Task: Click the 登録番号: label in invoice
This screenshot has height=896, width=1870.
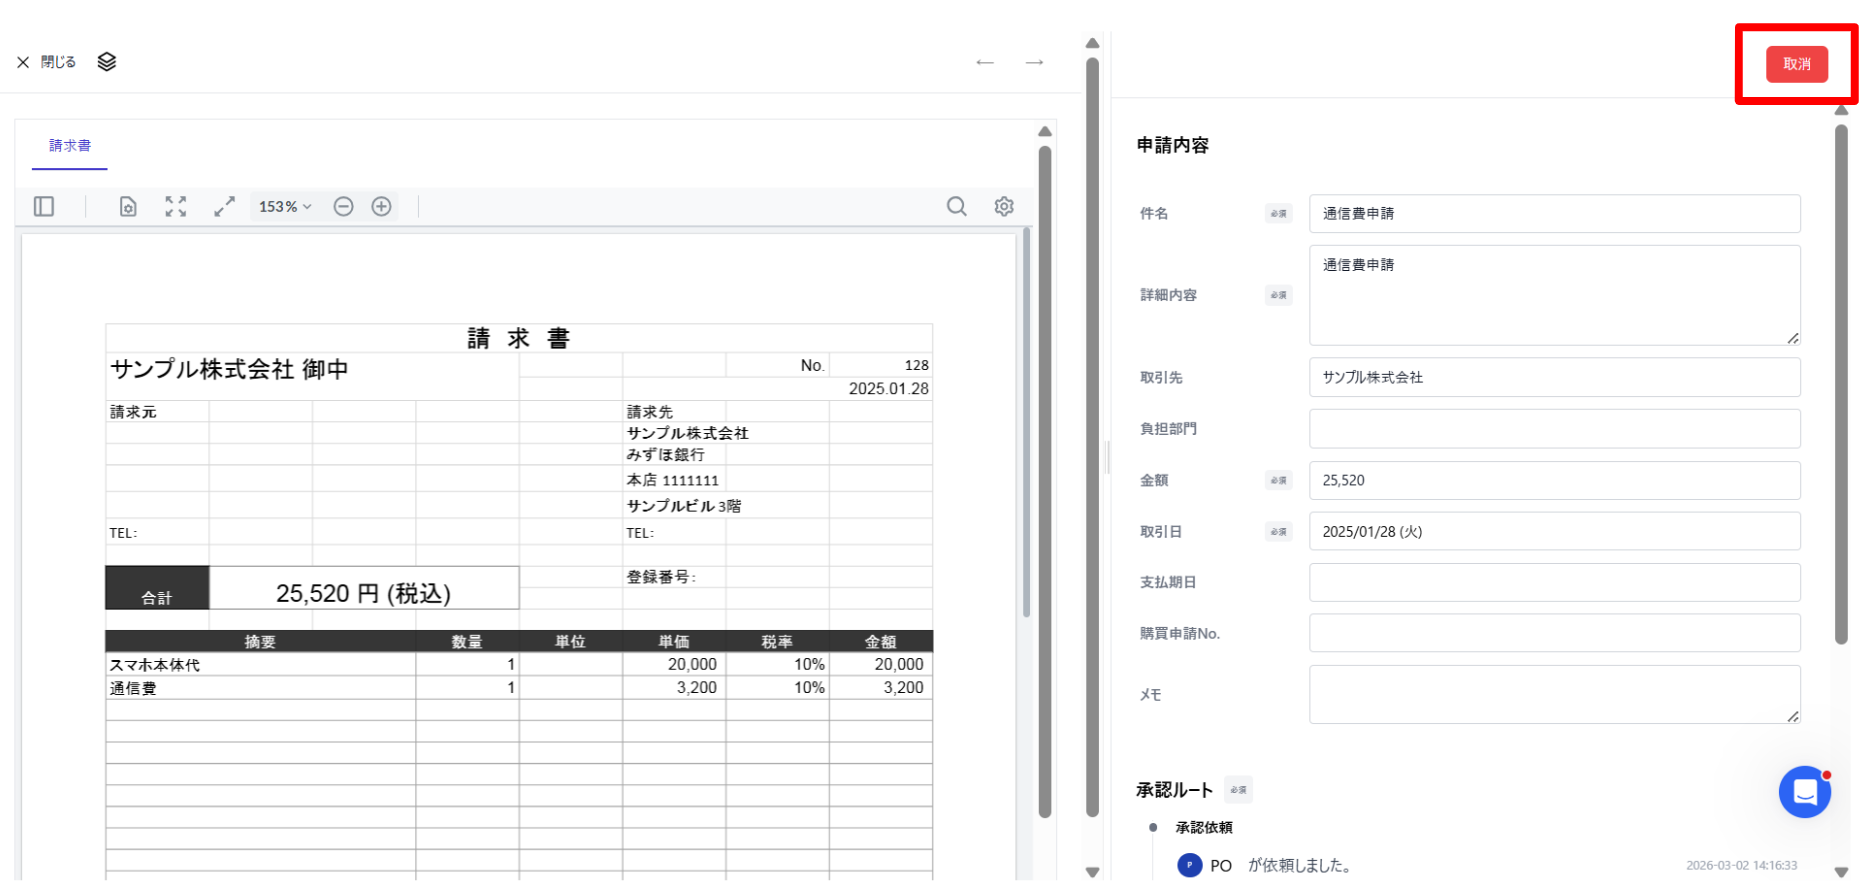Action: (661, 577)
